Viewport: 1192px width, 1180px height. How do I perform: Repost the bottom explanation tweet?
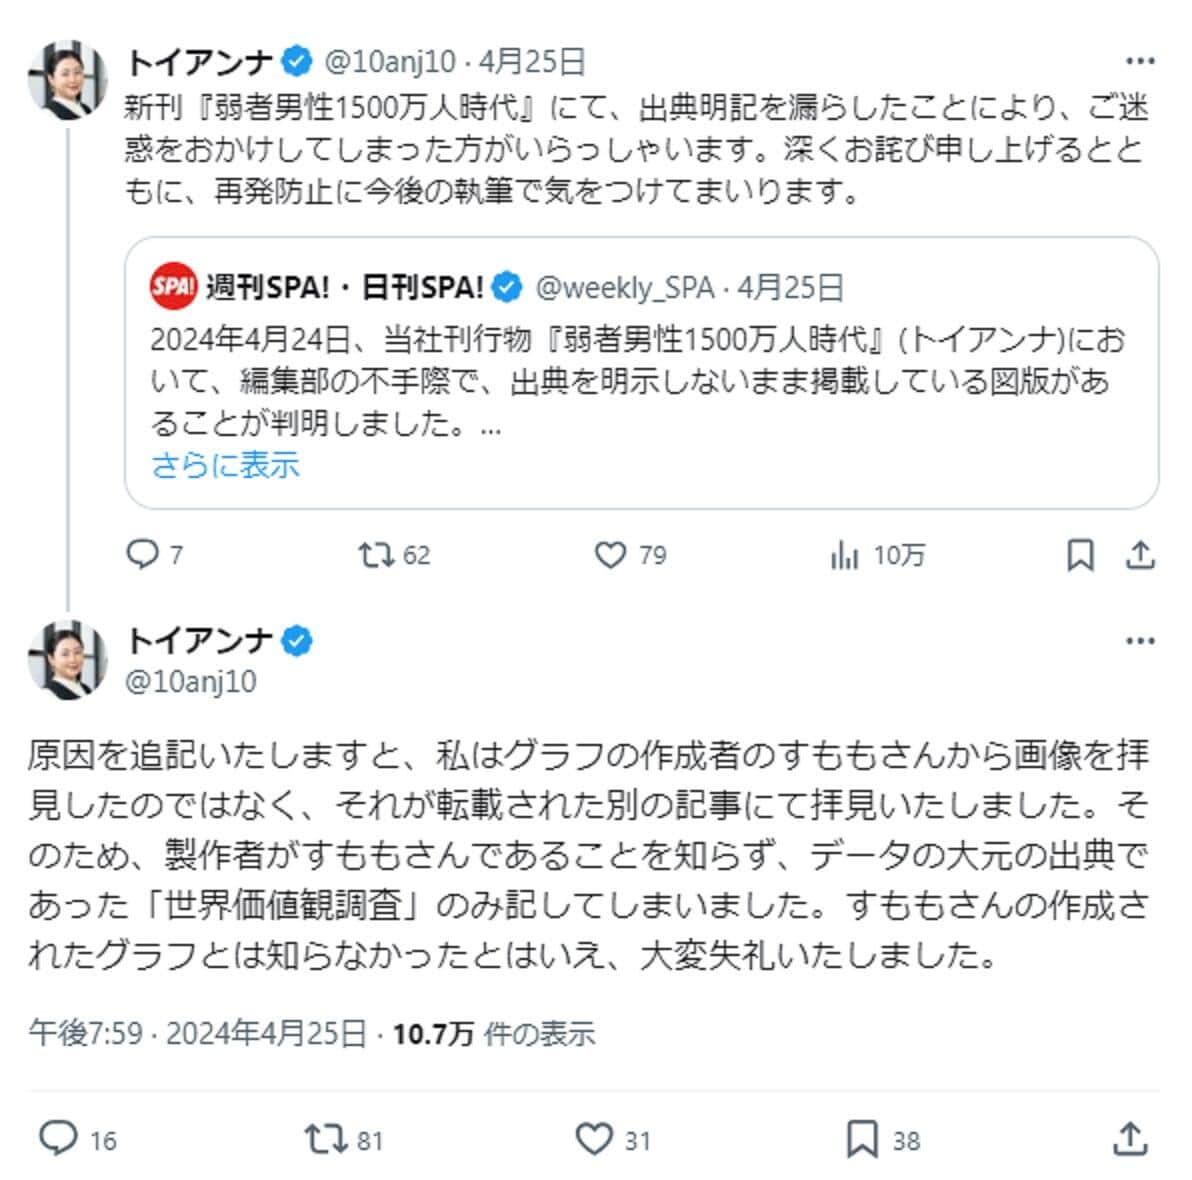[x=322, y=1136]
